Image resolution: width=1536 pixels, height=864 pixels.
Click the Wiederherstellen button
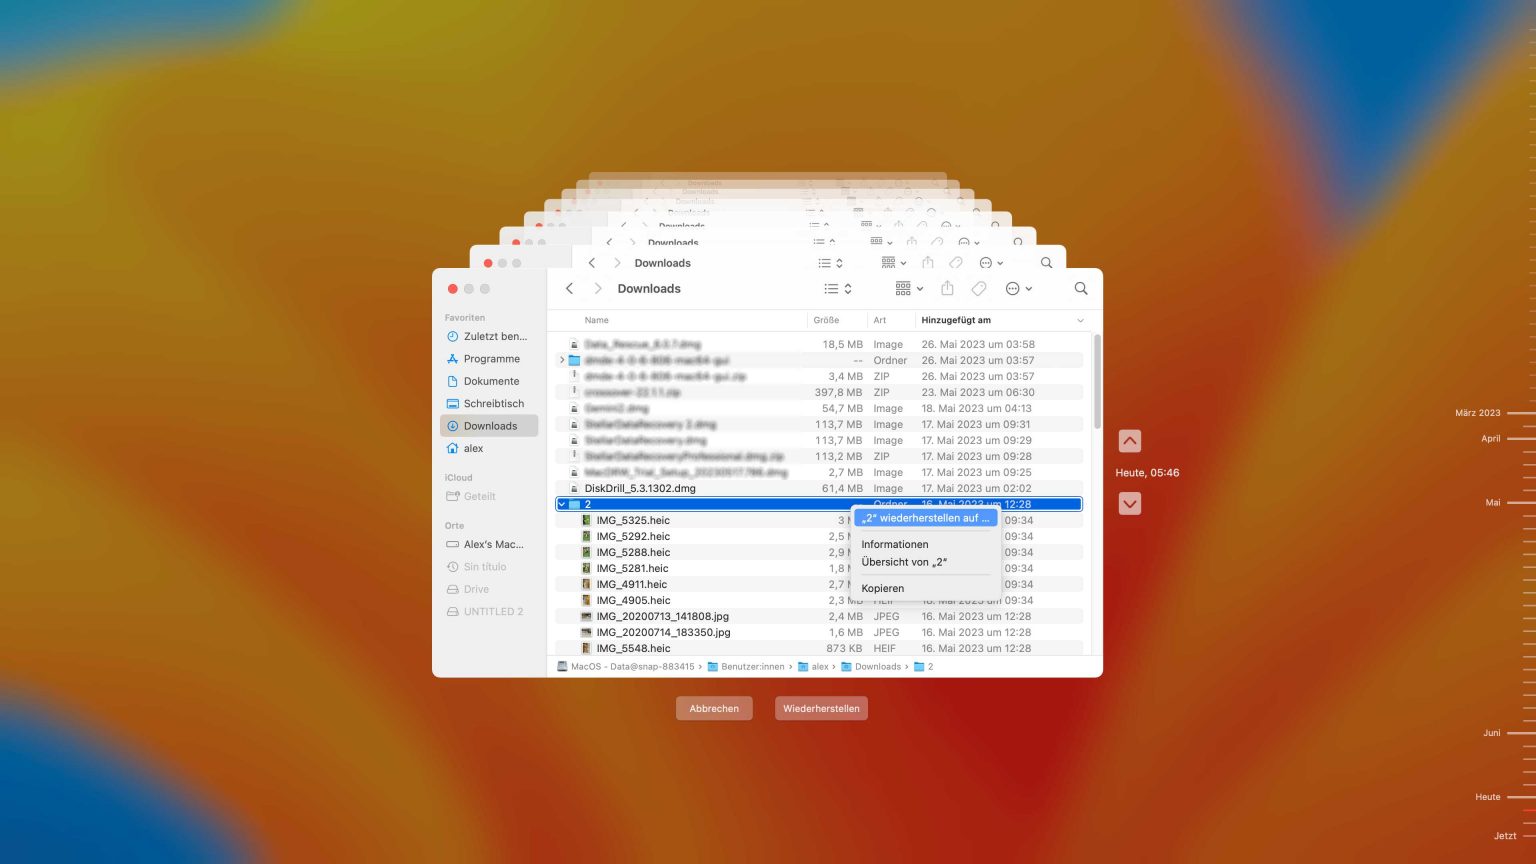(x=821, y=708)
